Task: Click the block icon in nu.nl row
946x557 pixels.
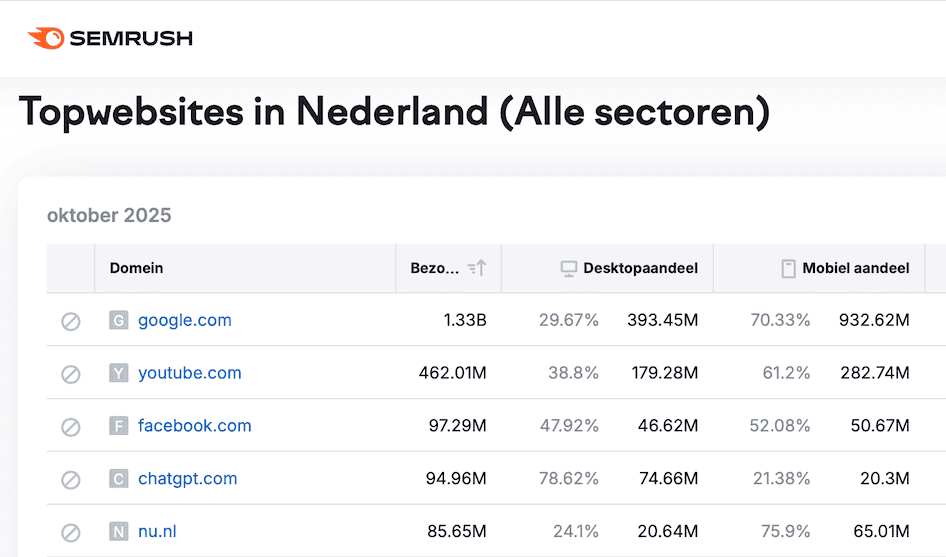Action: tap(71, 533)
